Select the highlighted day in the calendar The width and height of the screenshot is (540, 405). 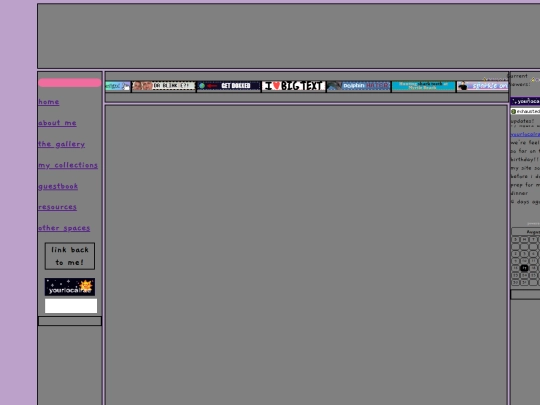pos(524,268)
